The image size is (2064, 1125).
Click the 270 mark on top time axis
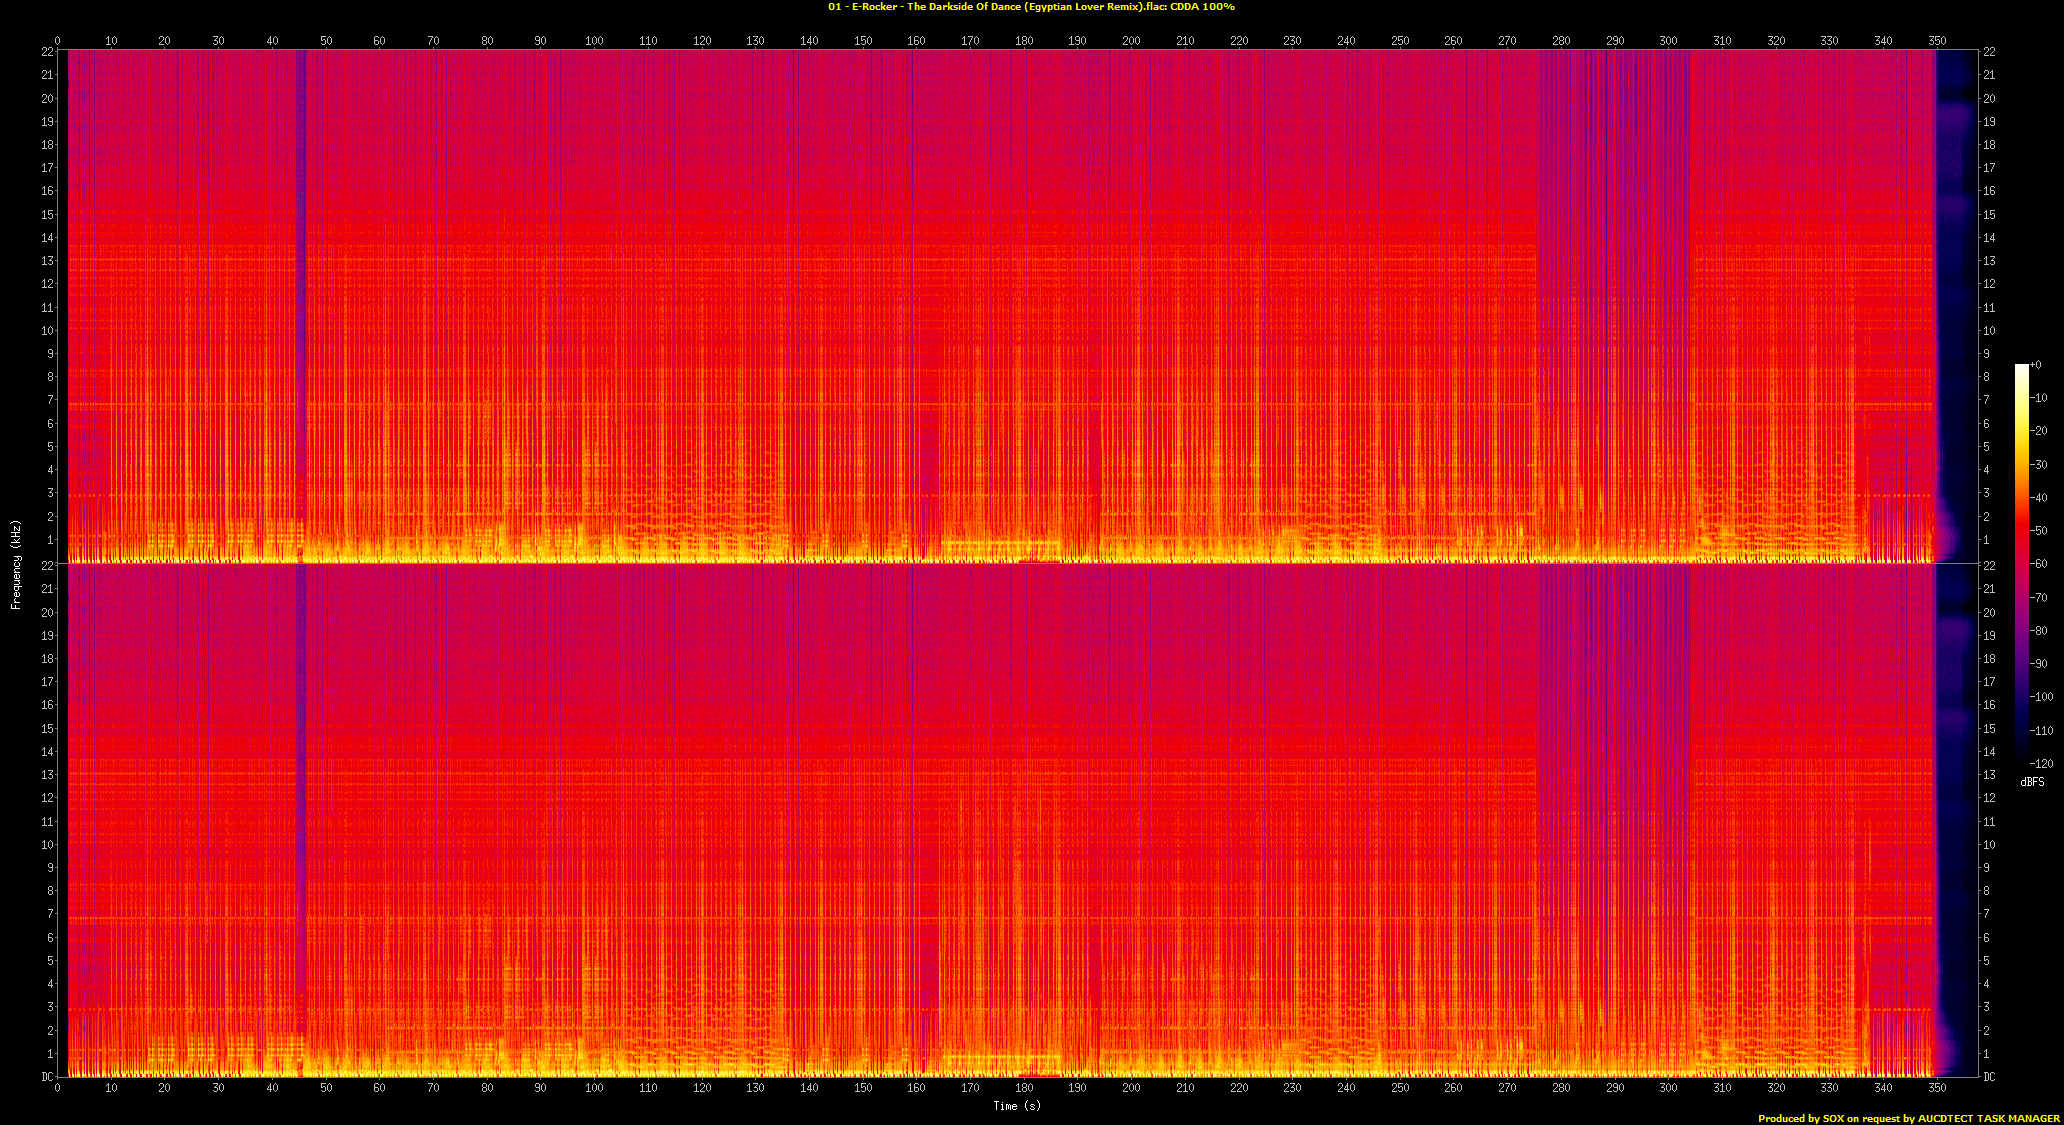tap(1507, 41)
